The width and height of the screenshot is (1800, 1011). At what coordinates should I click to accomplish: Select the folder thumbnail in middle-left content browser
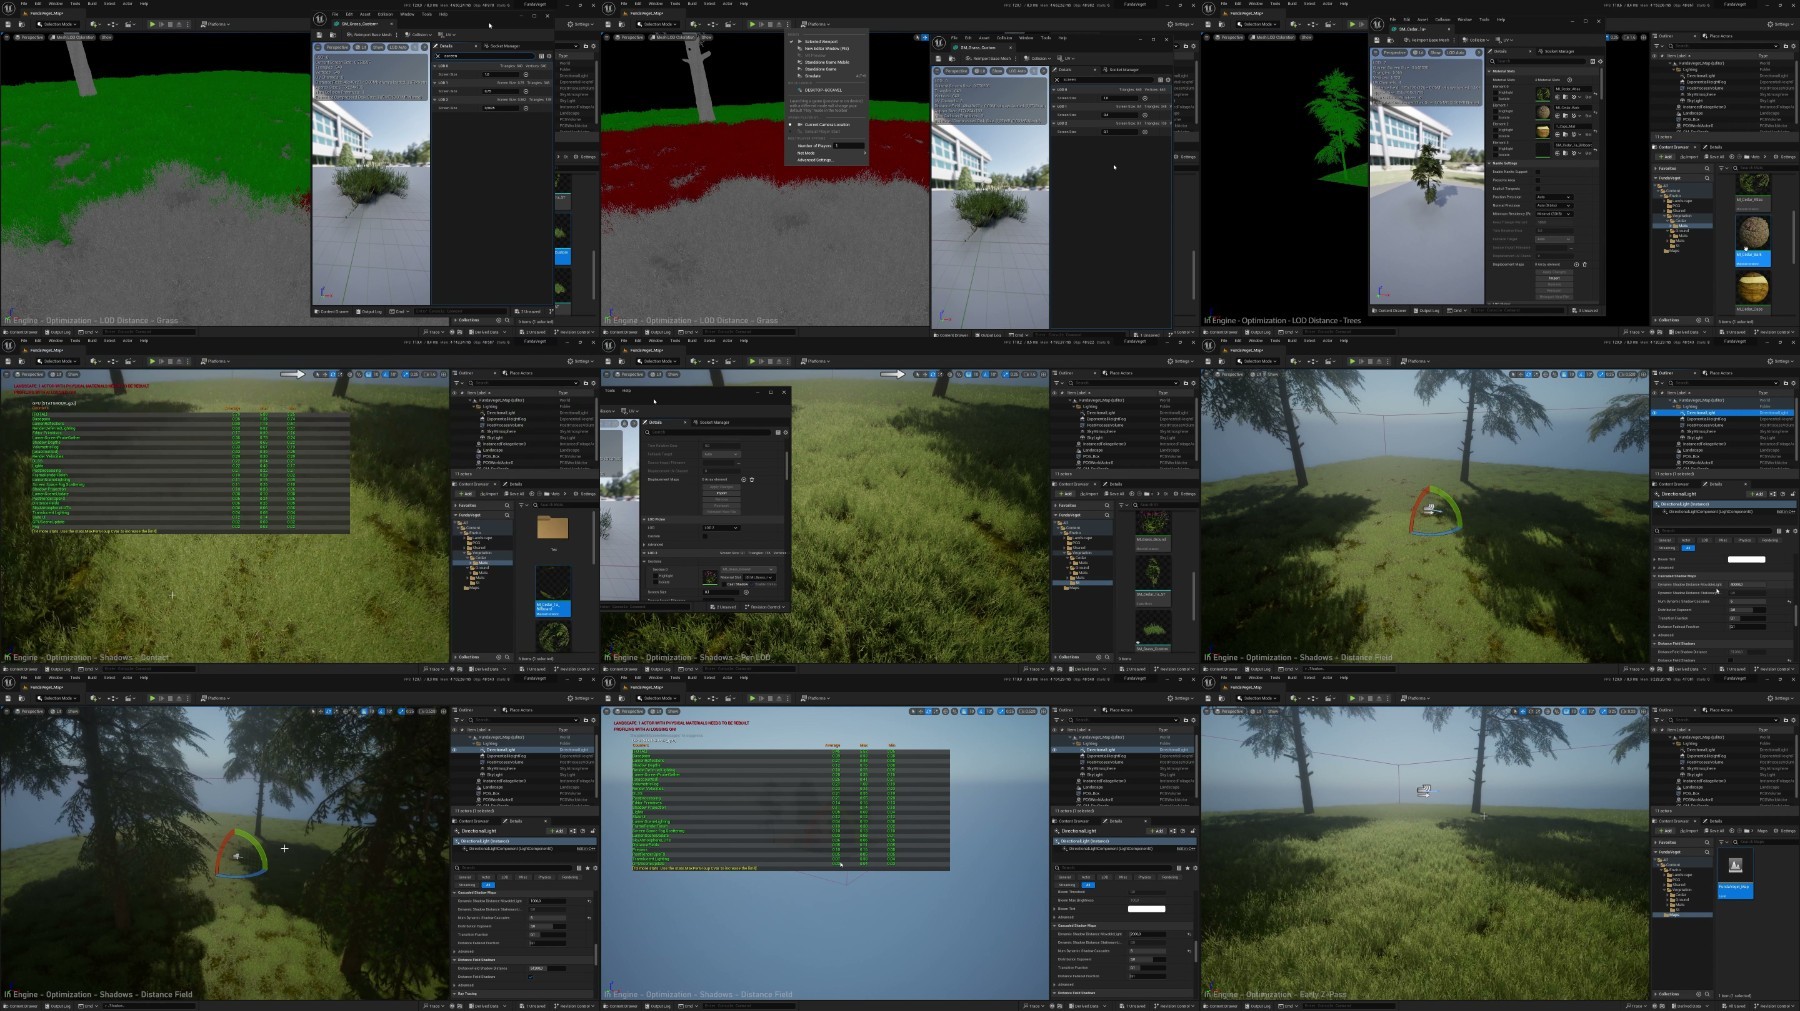[552, 527]
